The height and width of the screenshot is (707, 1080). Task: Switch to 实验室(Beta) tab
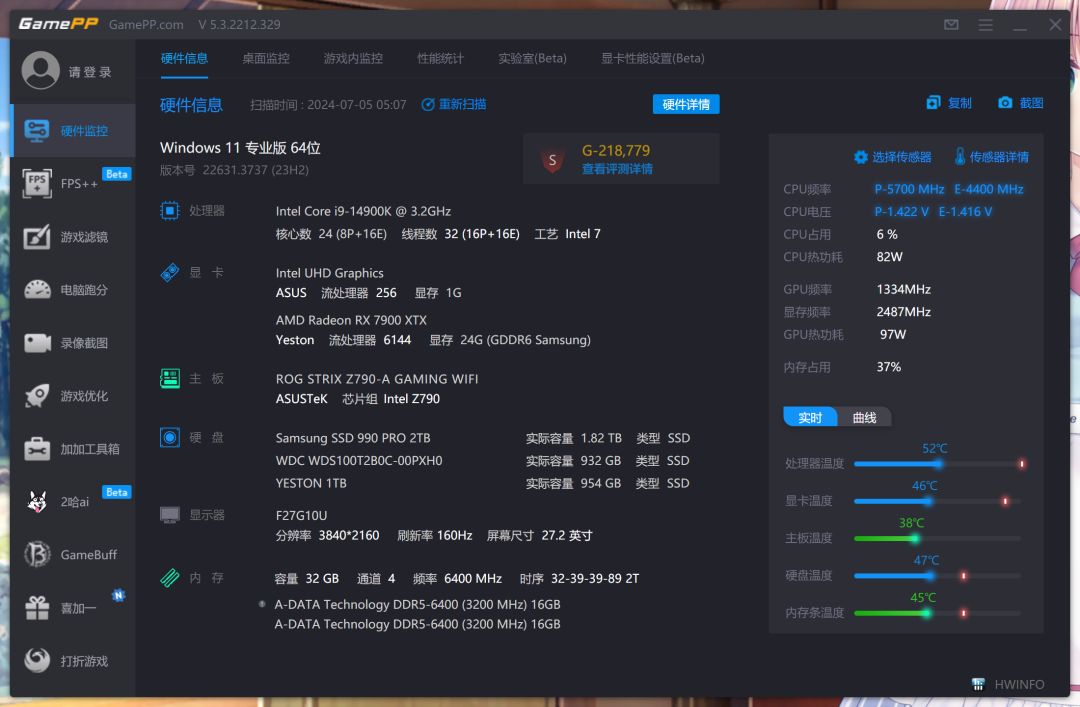[532, 59]
